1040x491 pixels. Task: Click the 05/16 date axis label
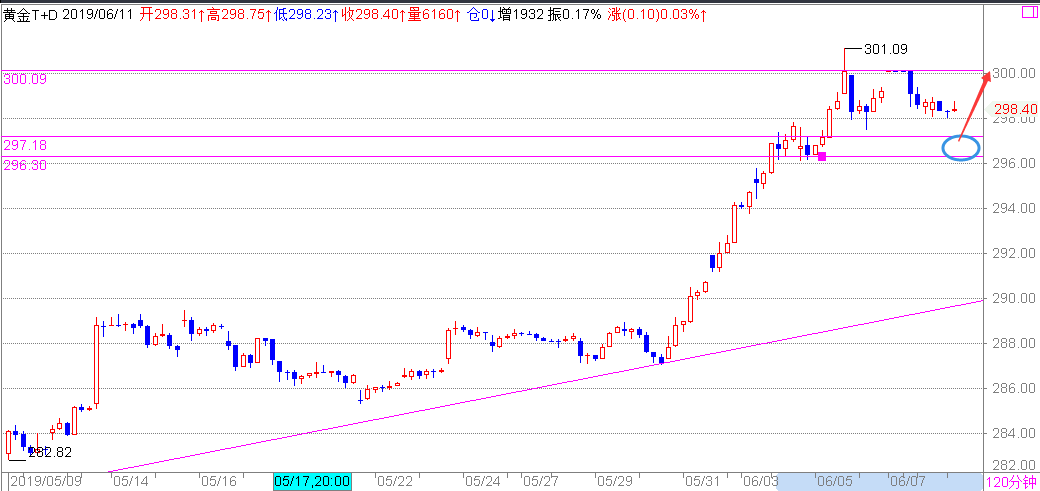[218, 481]
